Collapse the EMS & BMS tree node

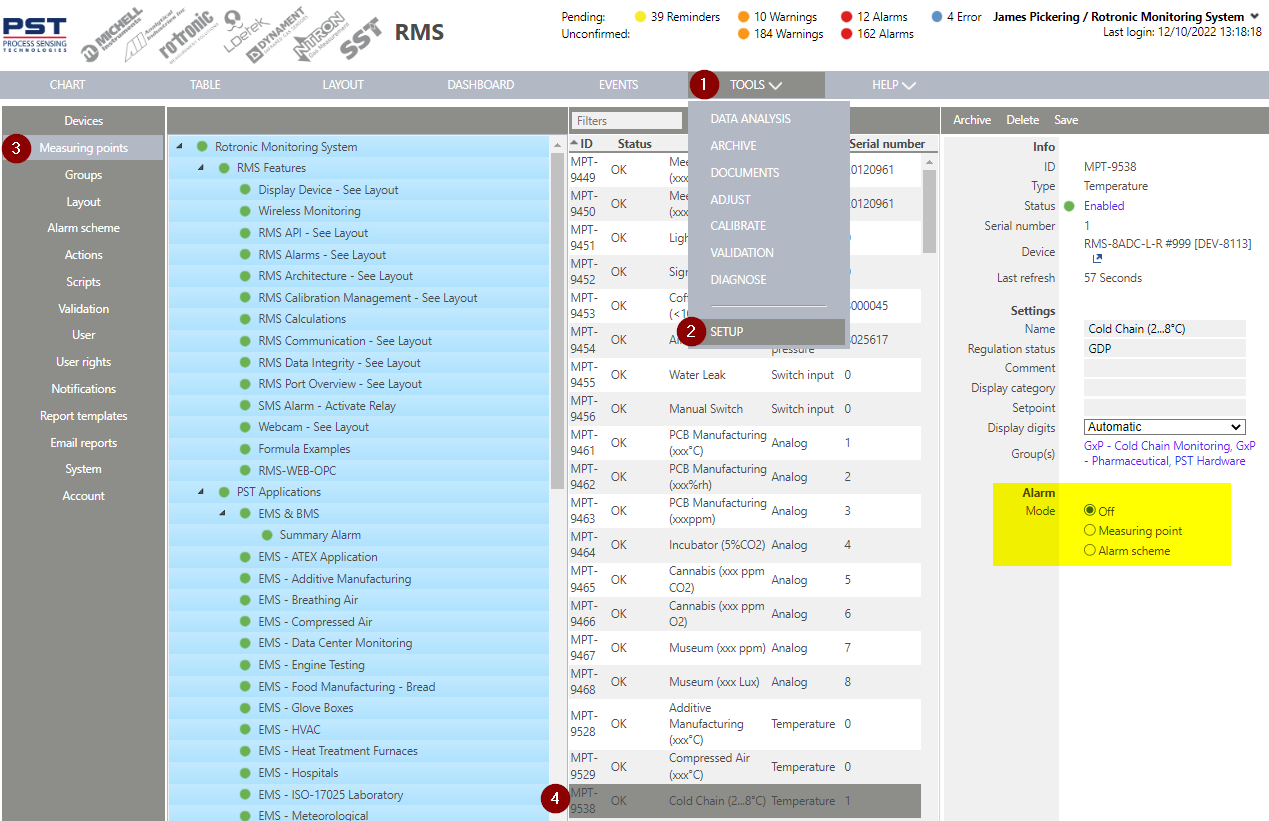pos(222,514)
